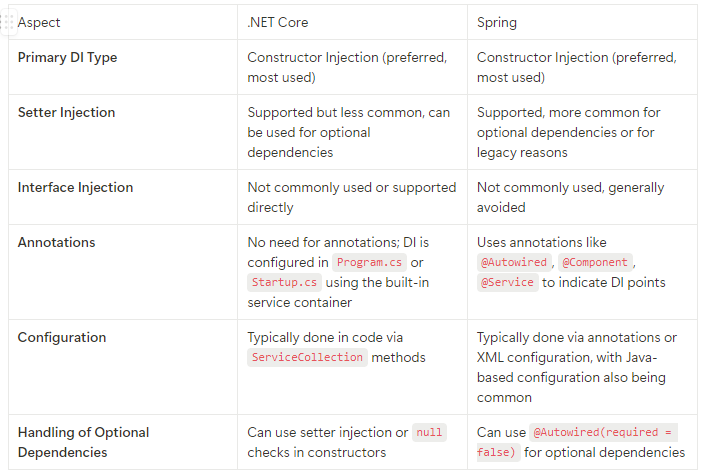The width and height of the screenshot is (704, 475).
Task: Click the @Service code tag
Action: pos(507,282)
